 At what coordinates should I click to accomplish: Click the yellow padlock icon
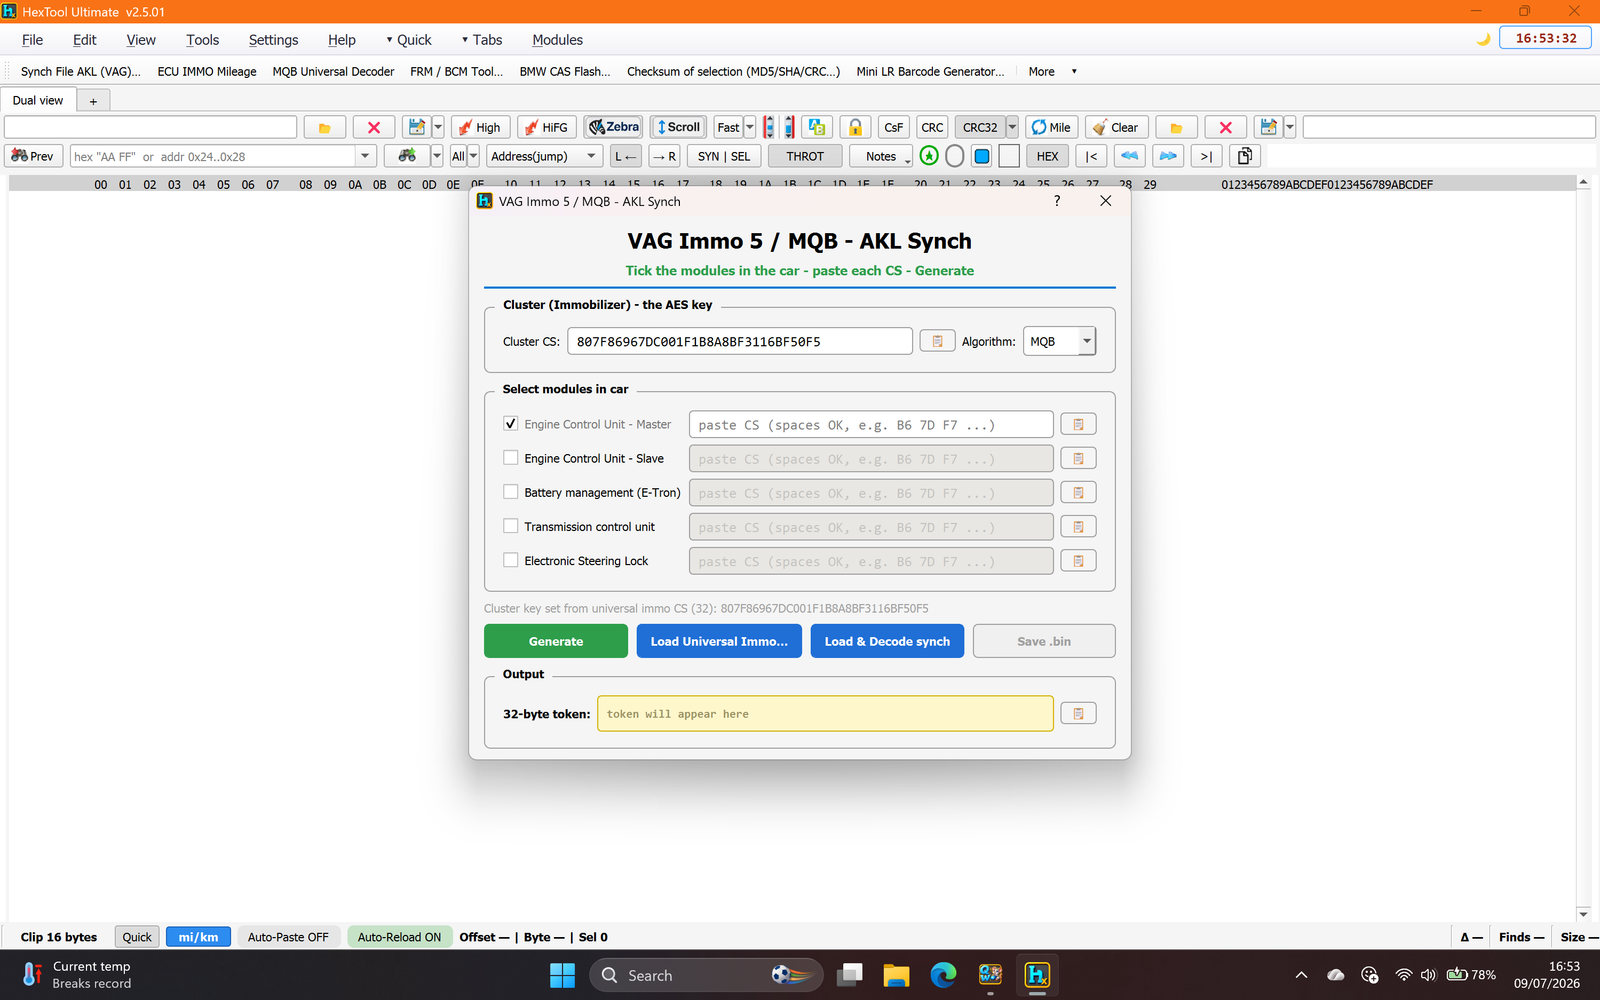(x=855, y=127)
